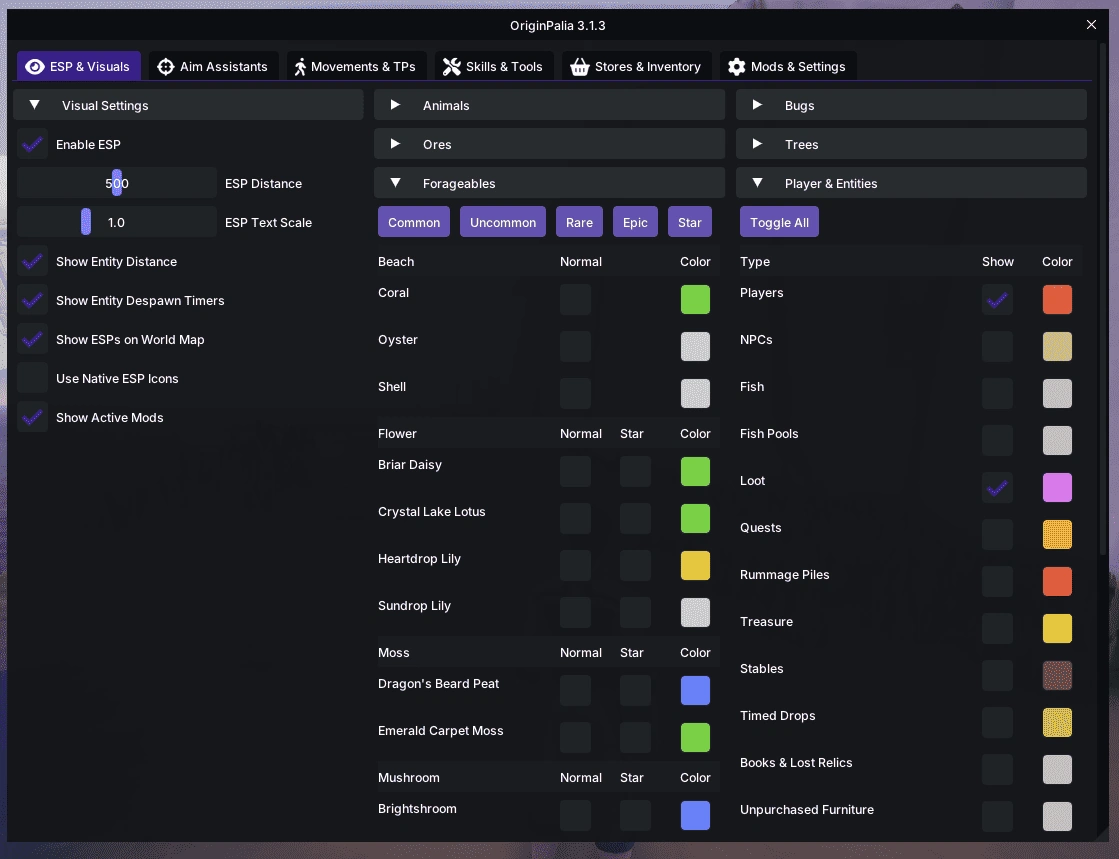
Task: Click the eye icon on ESP & Visuals tab
Action: point(34,66)
